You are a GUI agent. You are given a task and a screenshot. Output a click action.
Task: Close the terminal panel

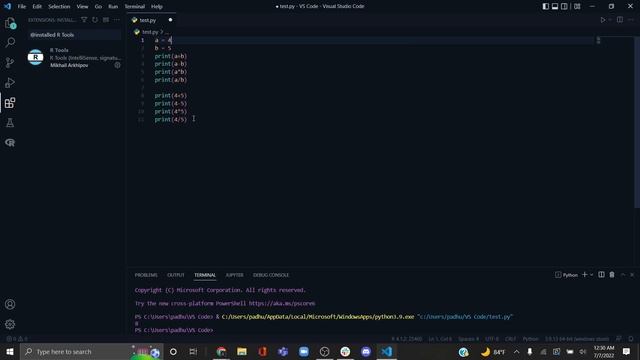tap(632, 275)
